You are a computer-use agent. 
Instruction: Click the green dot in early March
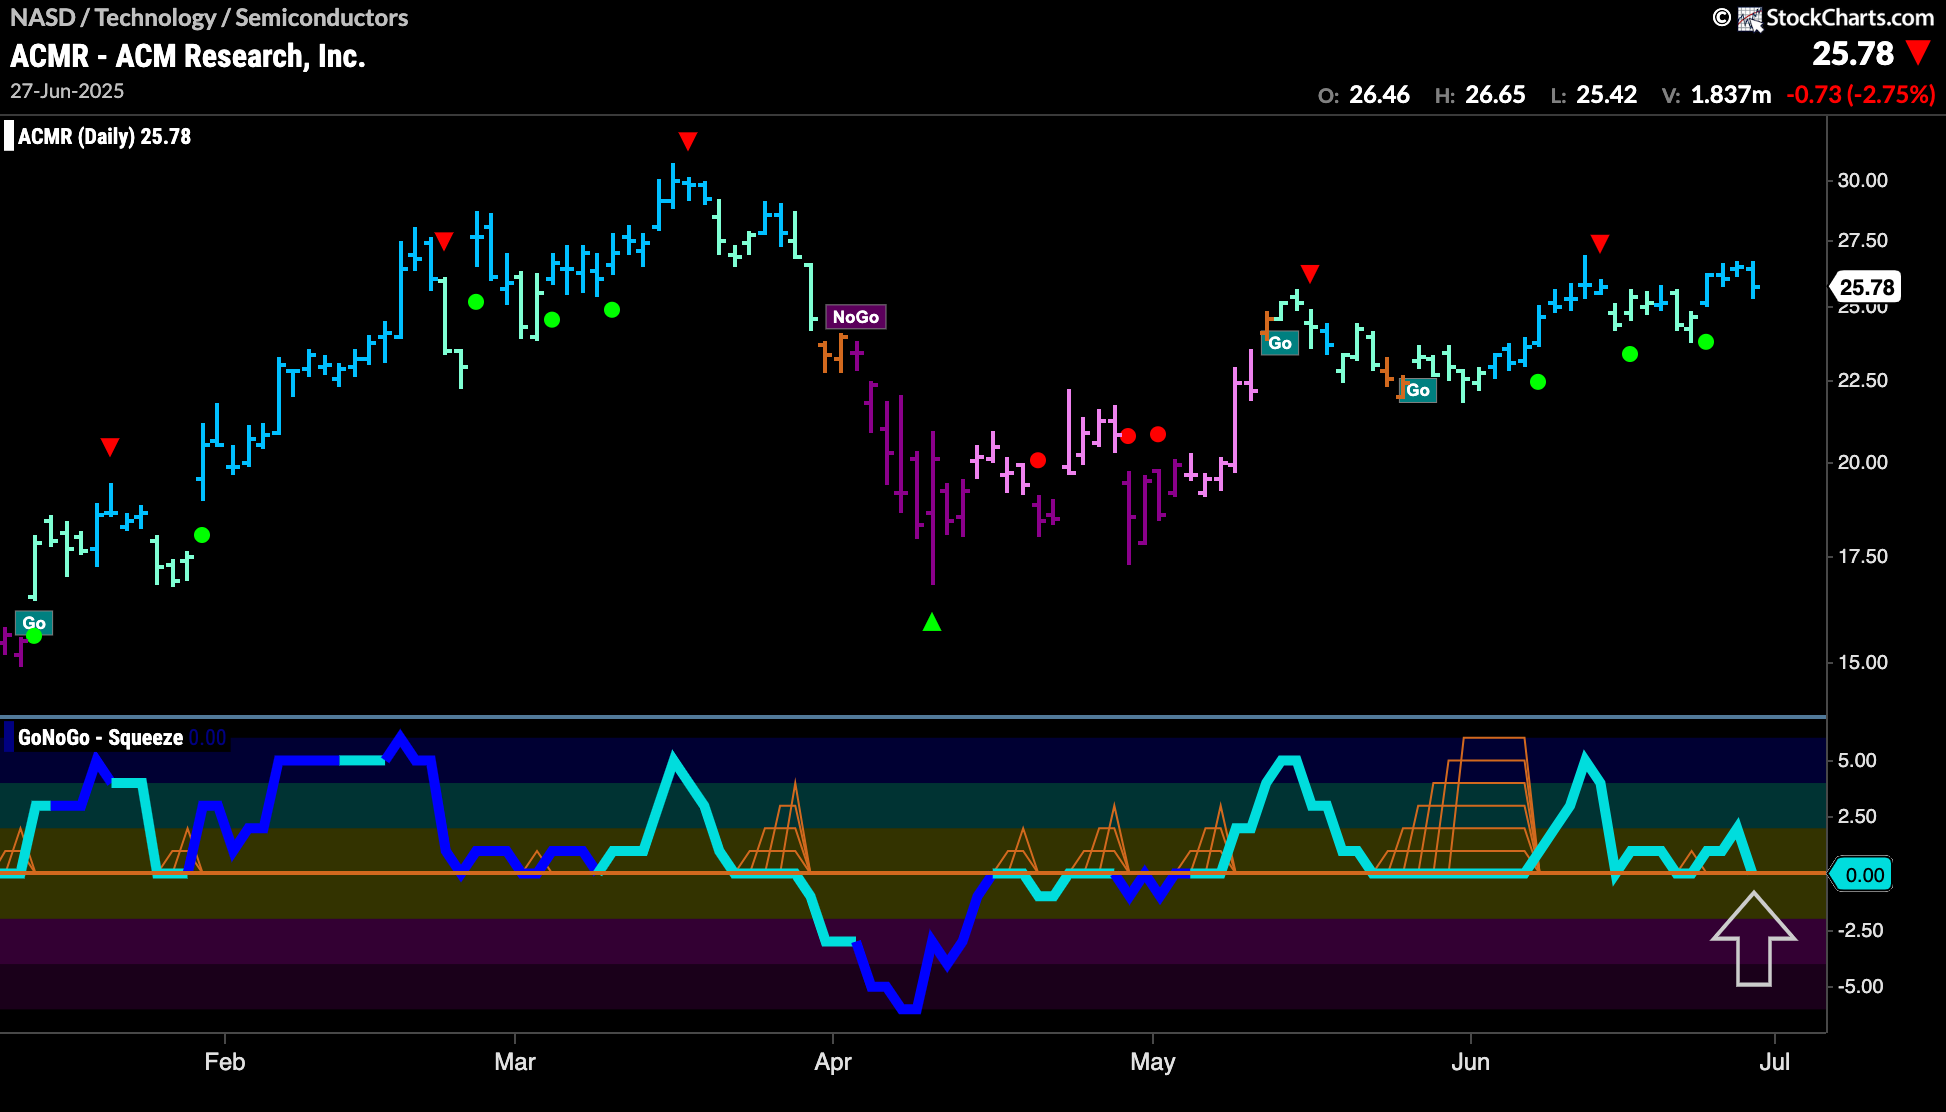point(552,320)
